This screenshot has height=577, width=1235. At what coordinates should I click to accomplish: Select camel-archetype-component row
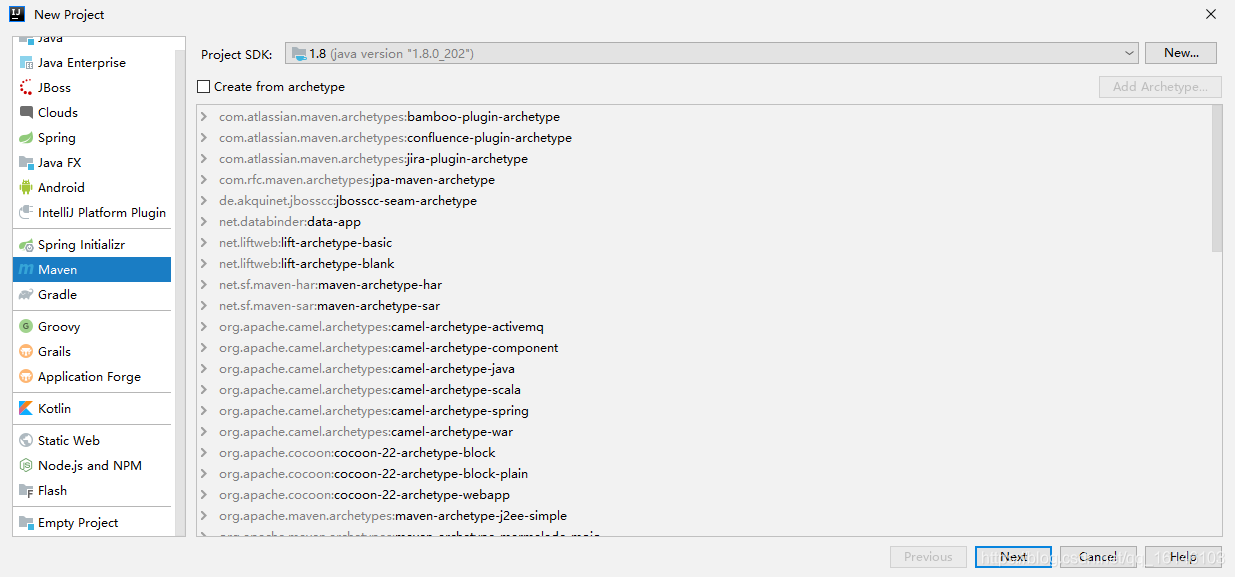pos(704,348)
